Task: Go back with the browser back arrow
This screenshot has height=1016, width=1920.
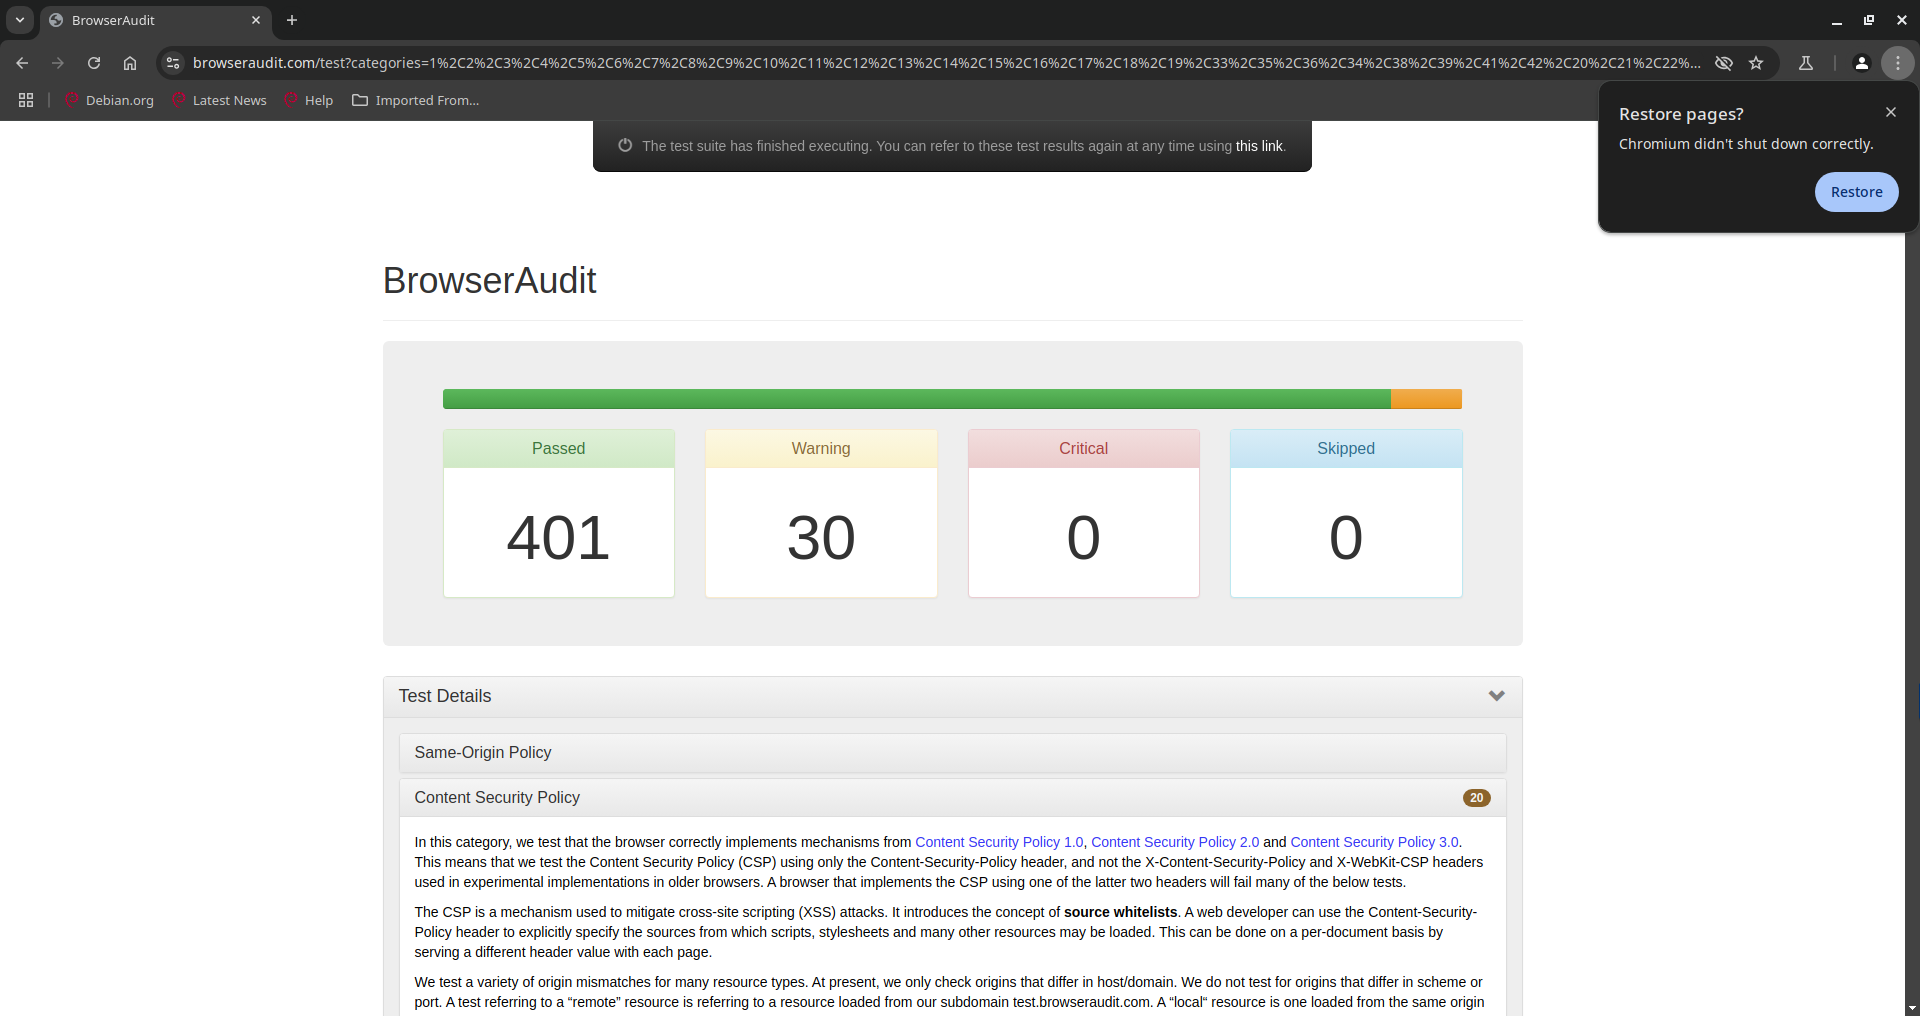Action: [x=22, y=63]
